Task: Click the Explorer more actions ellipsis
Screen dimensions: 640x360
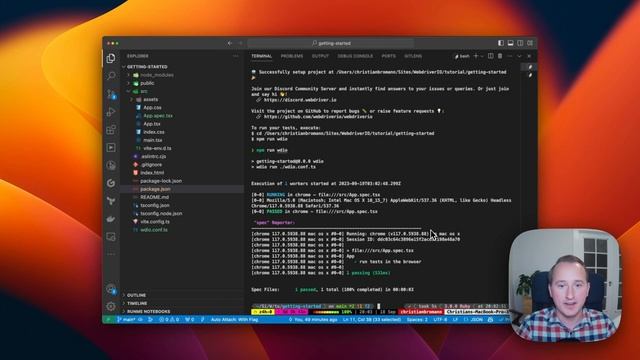Action: pos(236,56)
